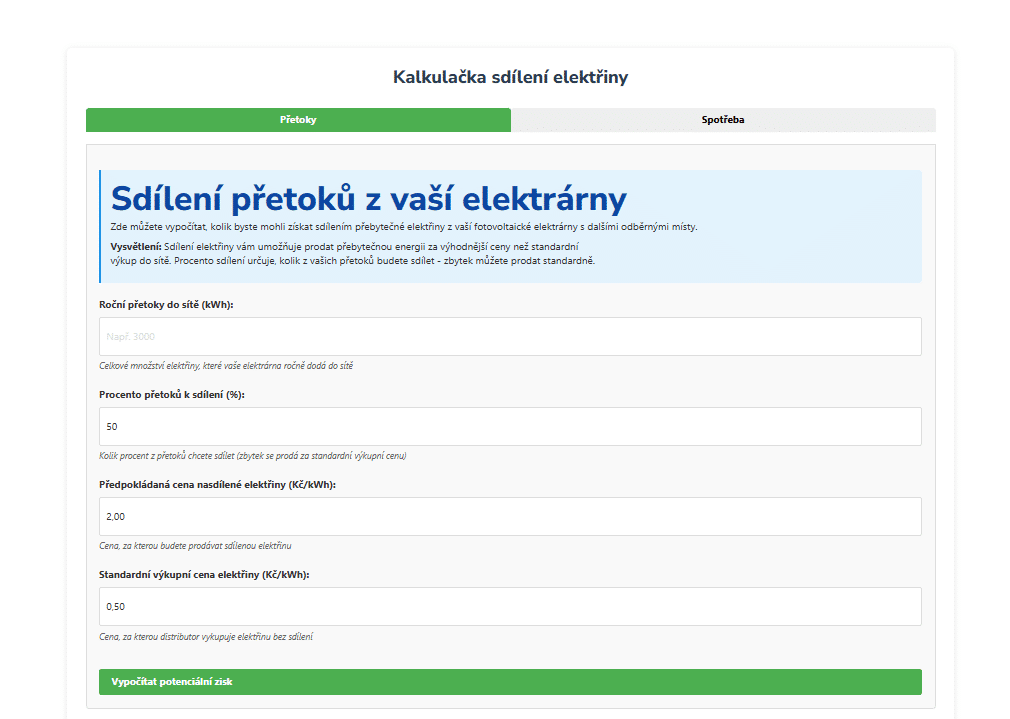Click Vypočítat potenciální zisk button
This screenshot has width=1010, height=719.
coord(510,682)
